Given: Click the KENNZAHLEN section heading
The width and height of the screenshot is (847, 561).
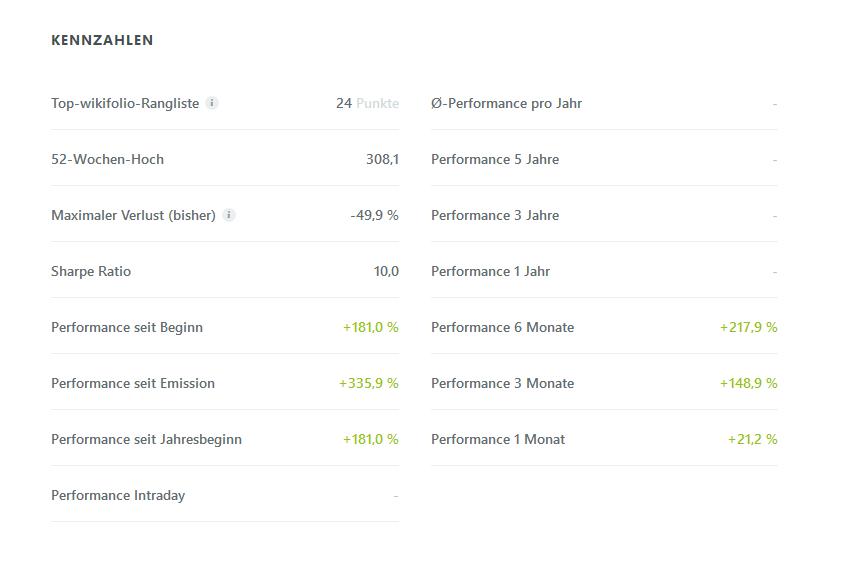Looking at the screenshot, I should [102, 41].
